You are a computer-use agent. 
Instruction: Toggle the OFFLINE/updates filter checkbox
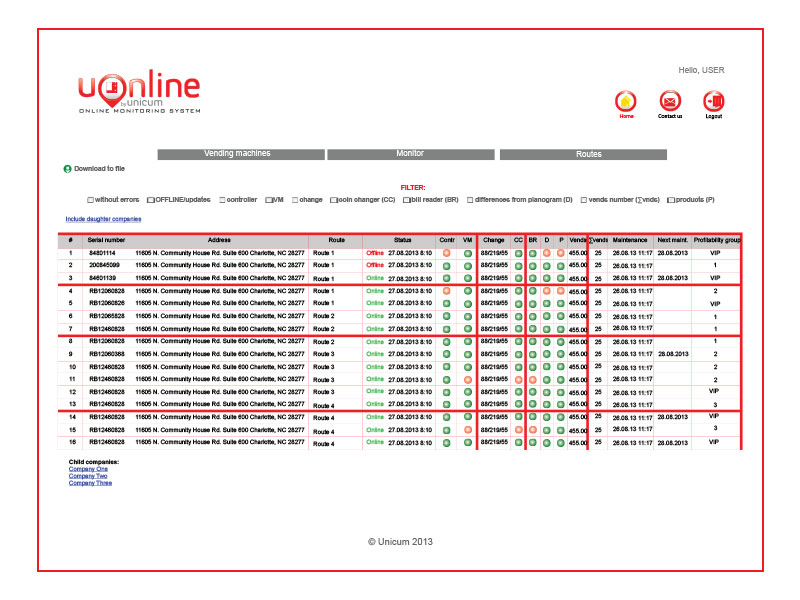tap(150, 200)
